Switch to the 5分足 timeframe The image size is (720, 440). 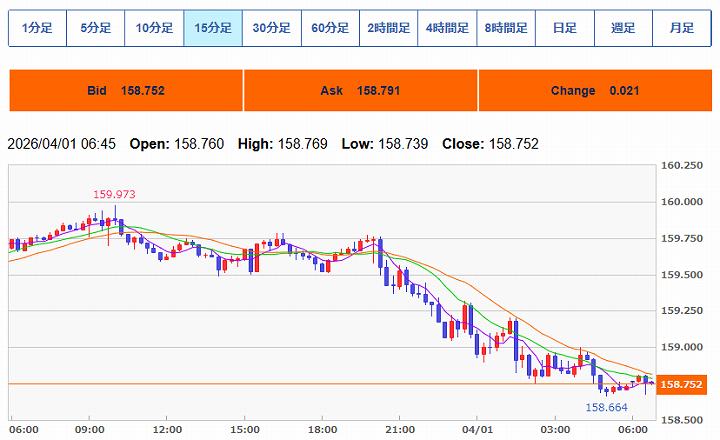[x=96, y=28]
